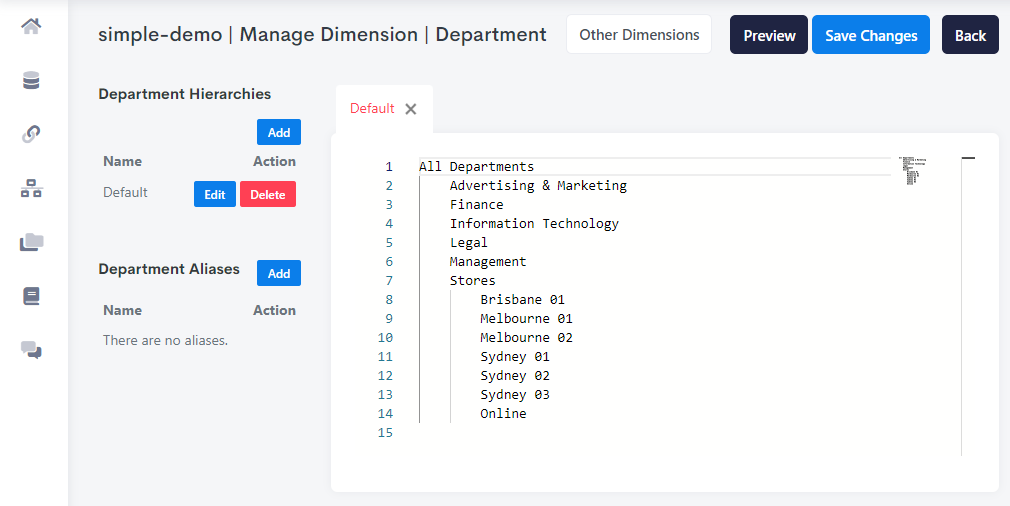
Task: Click the 'There are no aliases.' text
Action: [166, 341]
